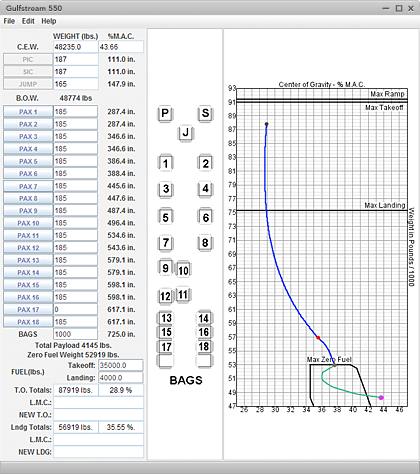Toggle second-in-command seat S in layout
The height and width of the screenshot is (474, 420).
point(205,113)
